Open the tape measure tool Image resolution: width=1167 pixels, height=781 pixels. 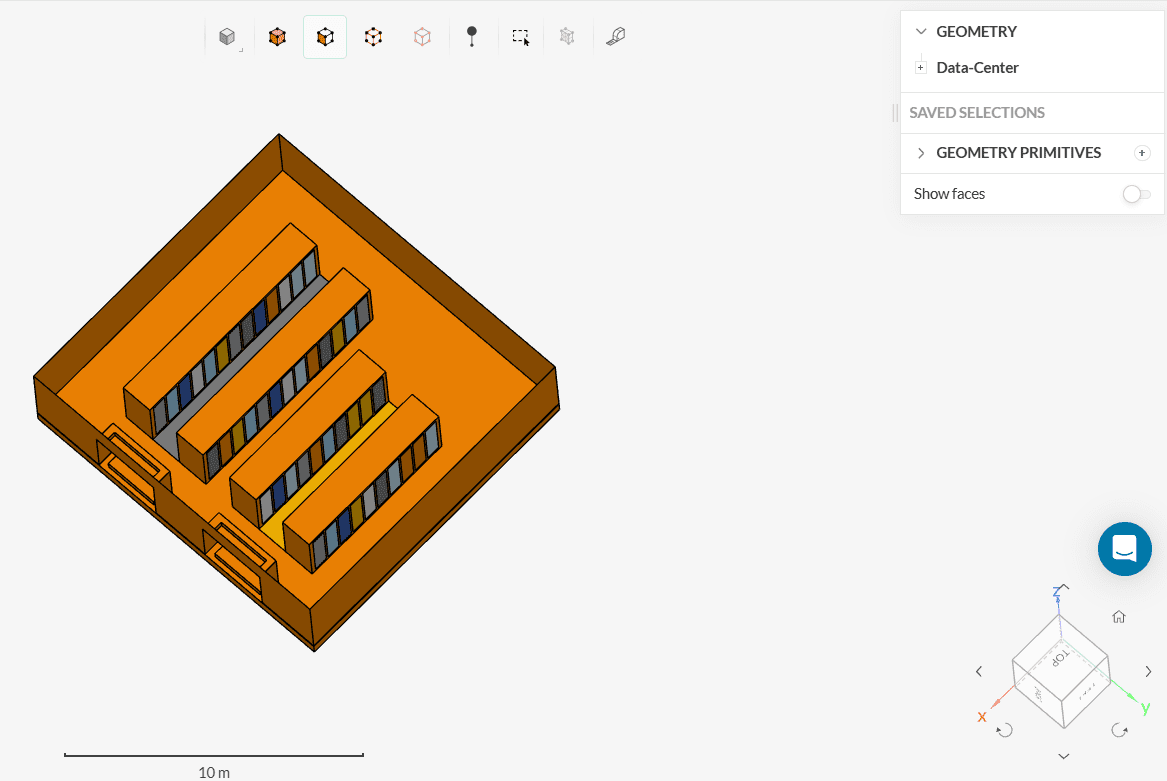point(616,37)
